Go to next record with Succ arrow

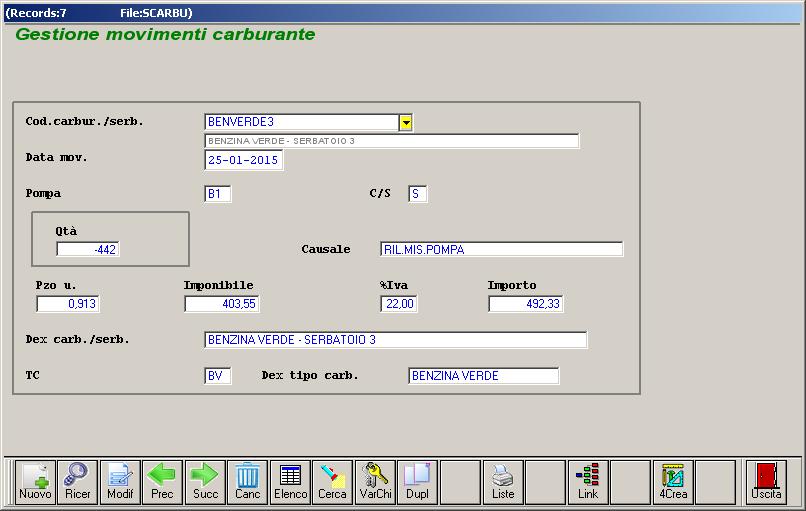tap(205, 482)
